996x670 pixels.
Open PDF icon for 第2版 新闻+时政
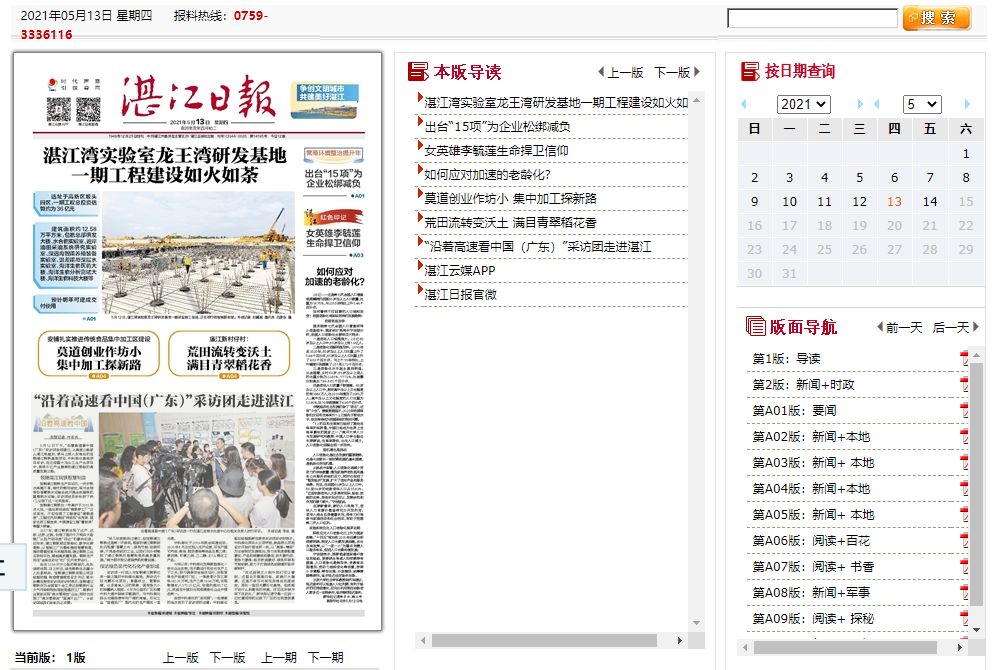click(964, 384)
